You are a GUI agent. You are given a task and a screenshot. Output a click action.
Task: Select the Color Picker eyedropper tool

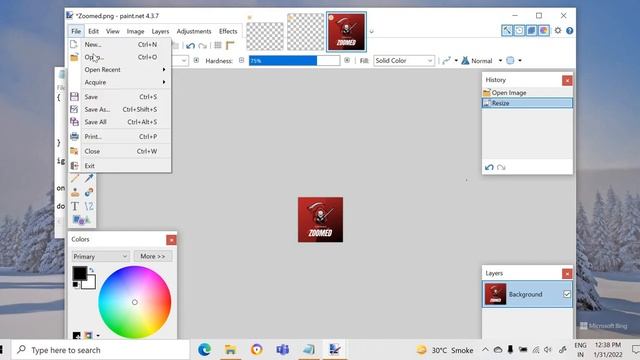pos(89,178)
